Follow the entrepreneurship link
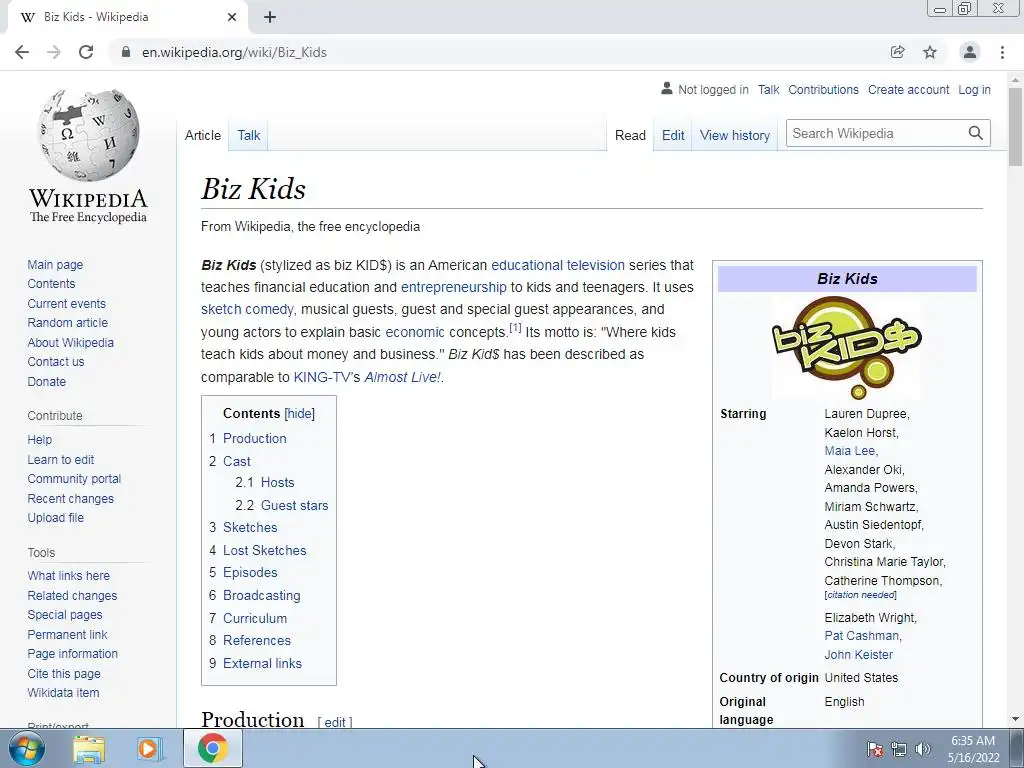Image resolution: width=1024 pixels, height=768 pixels. click(x=453, y=287)
